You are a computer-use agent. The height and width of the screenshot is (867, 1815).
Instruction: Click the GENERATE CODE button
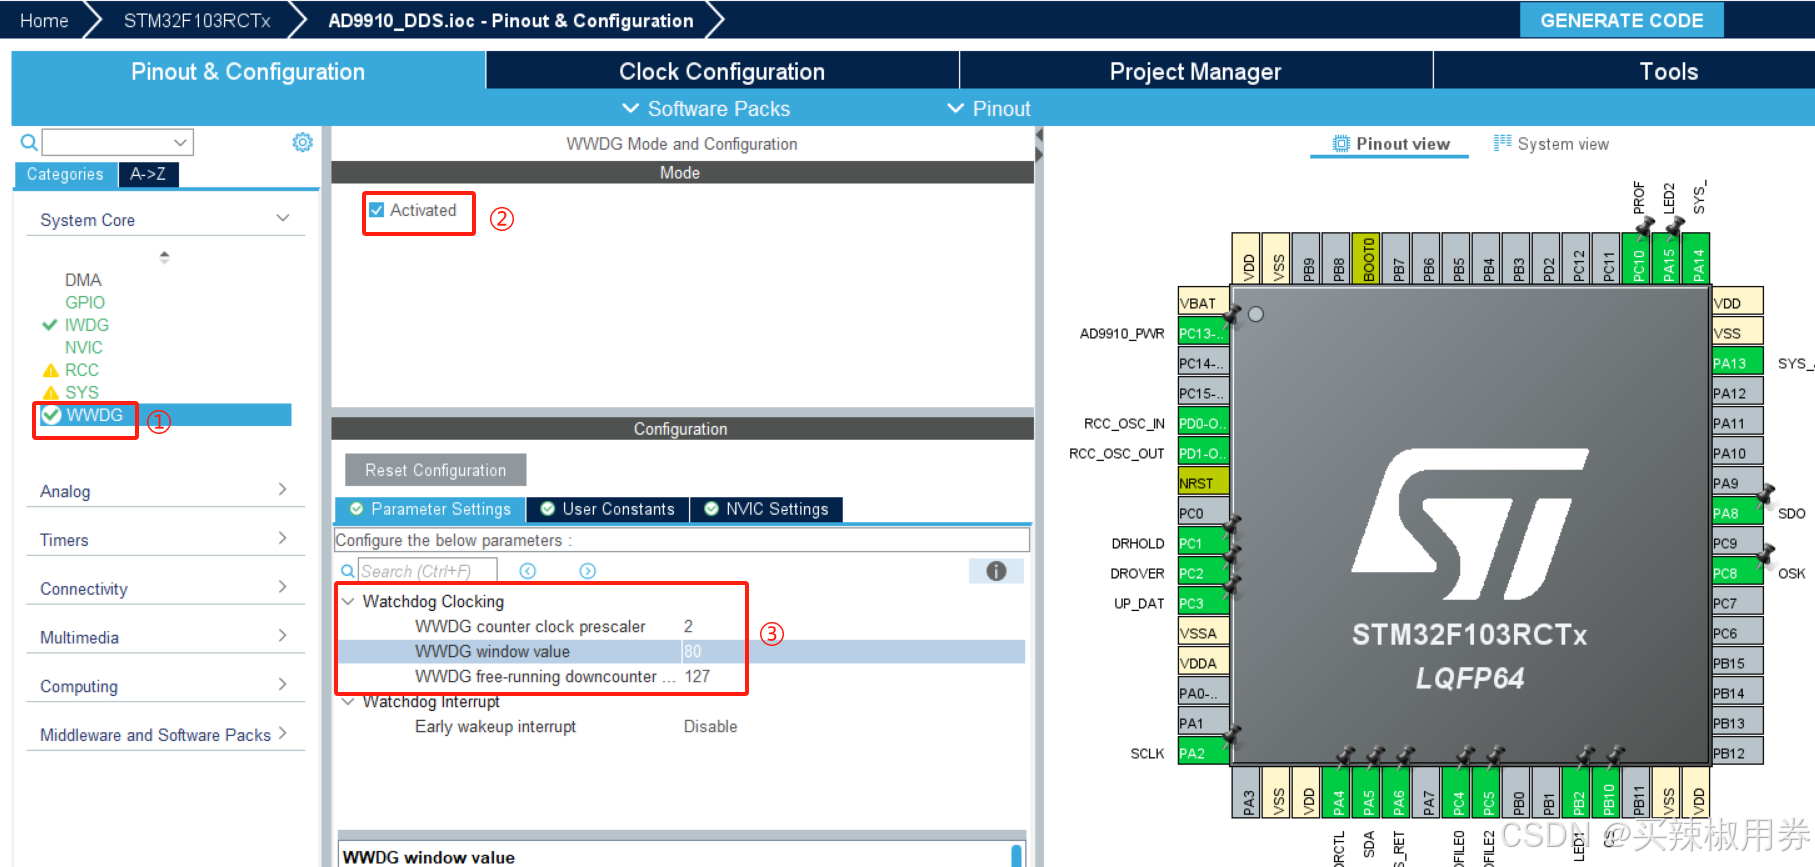click(x=1621, y=20)
